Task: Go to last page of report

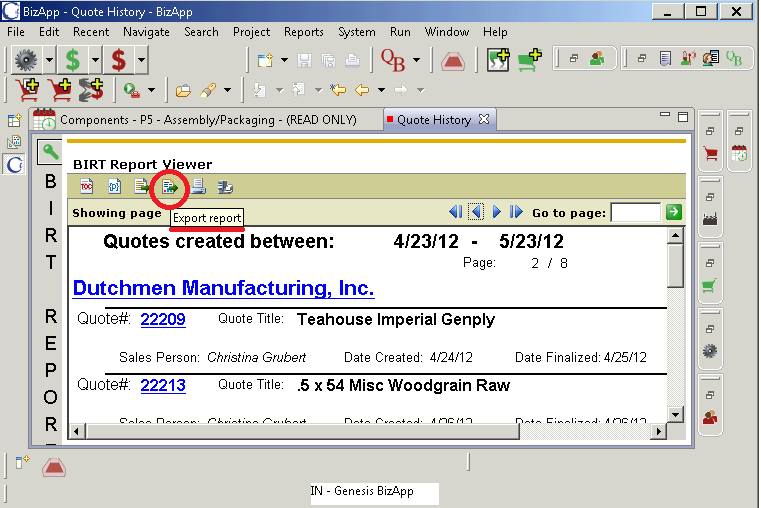Action: 516,212
